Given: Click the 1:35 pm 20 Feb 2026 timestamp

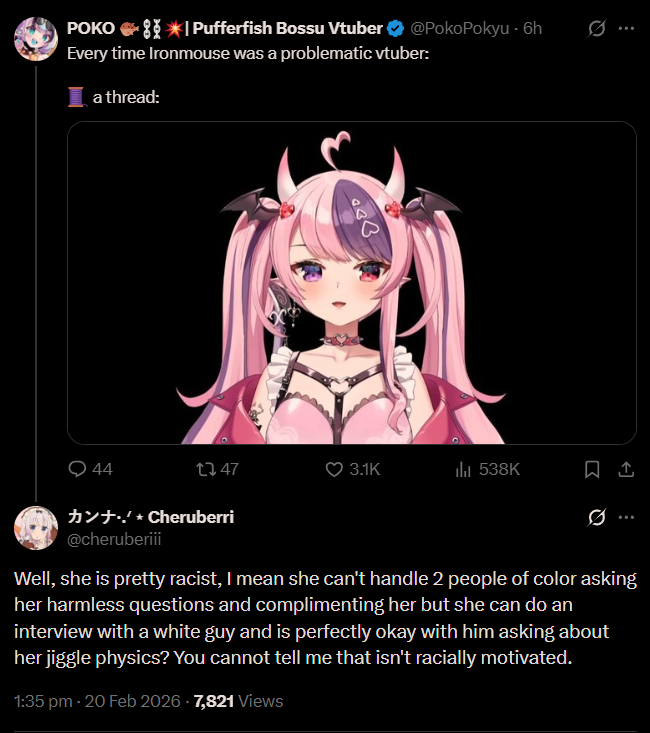Looking at the screenshot, I should 97,701.
